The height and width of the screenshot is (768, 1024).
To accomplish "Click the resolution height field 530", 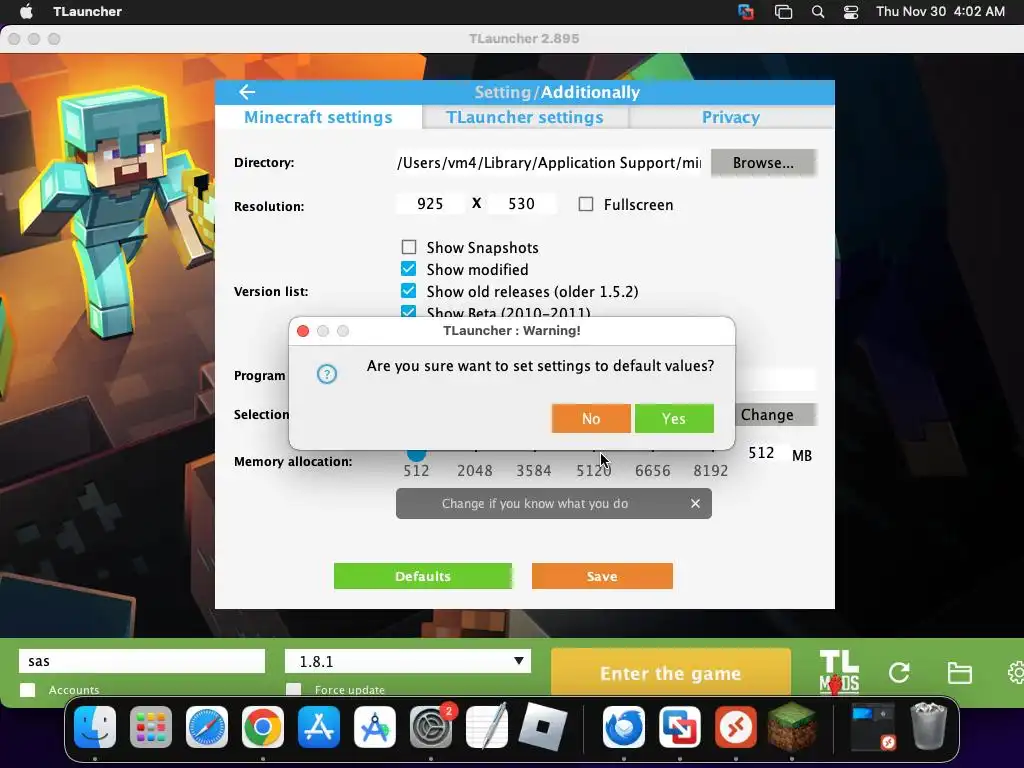I will pos(521,204).
